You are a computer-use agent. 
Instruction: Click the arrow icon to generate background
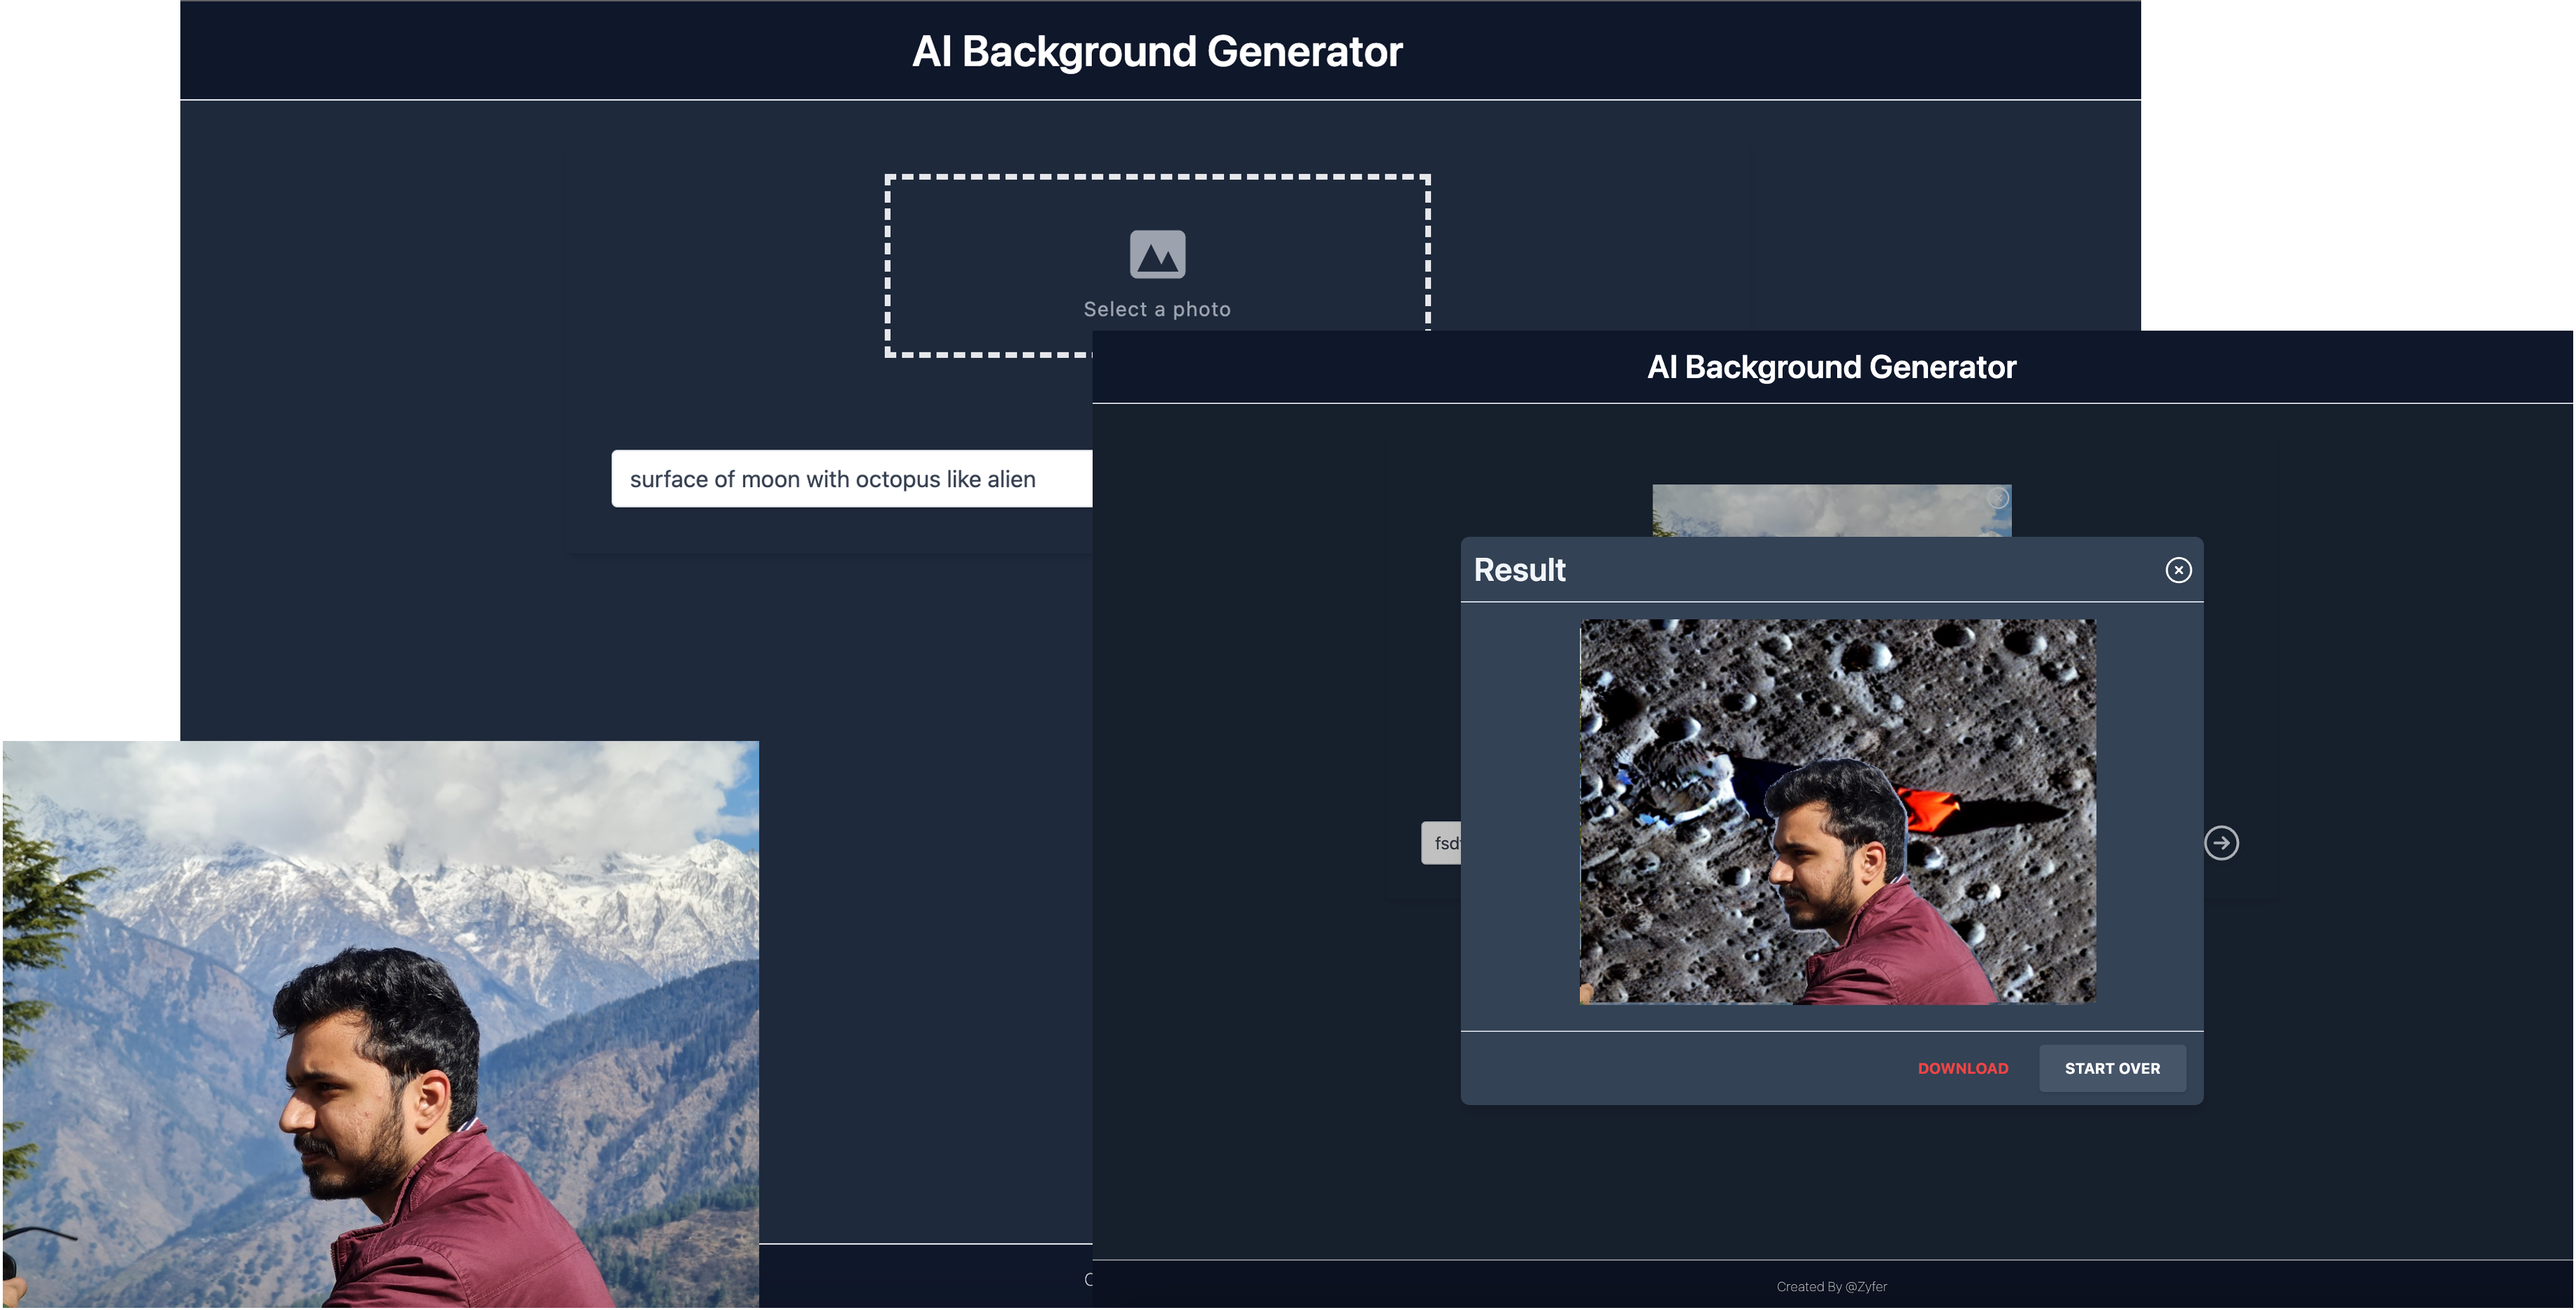point(2224,843)
